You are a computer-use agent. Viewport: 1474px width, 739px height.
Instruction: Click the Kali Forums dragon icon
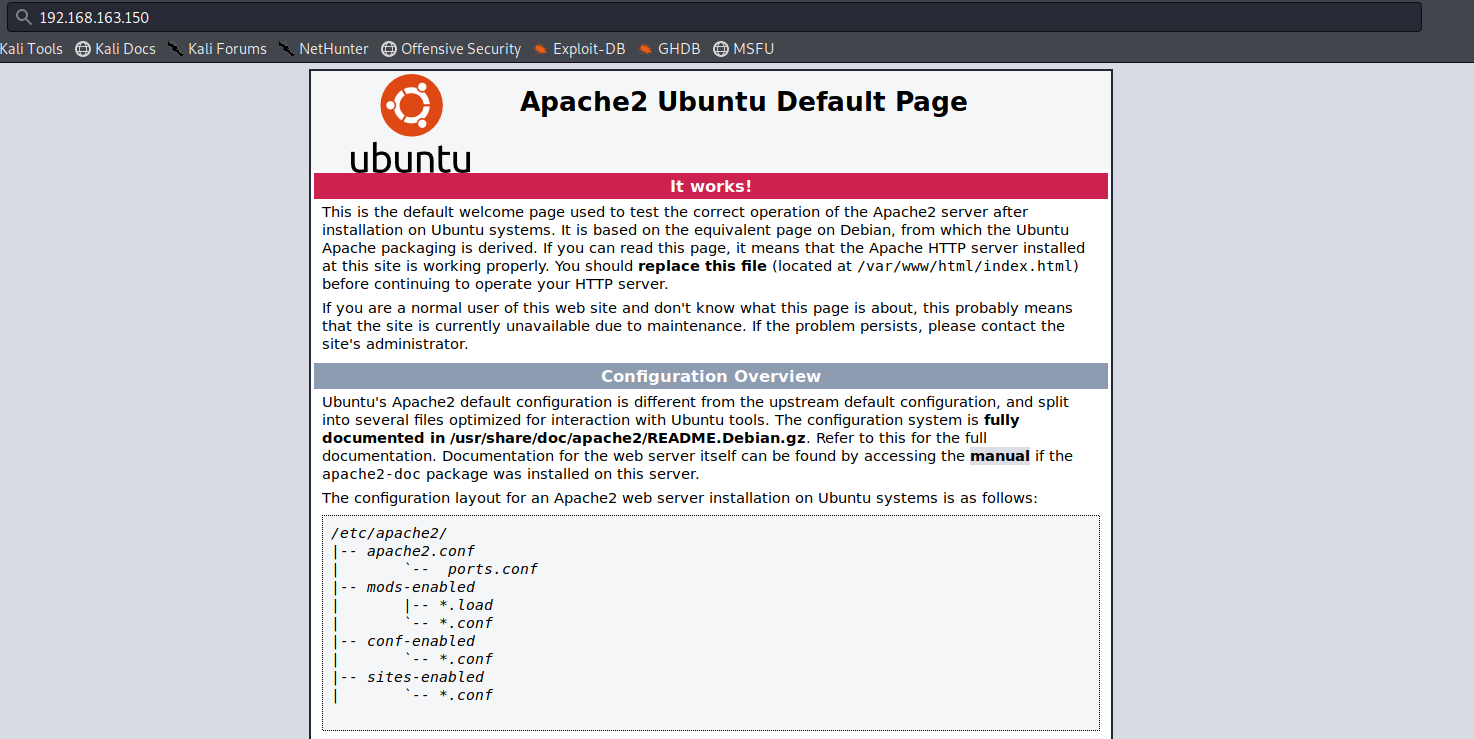[x=176, y=48]
